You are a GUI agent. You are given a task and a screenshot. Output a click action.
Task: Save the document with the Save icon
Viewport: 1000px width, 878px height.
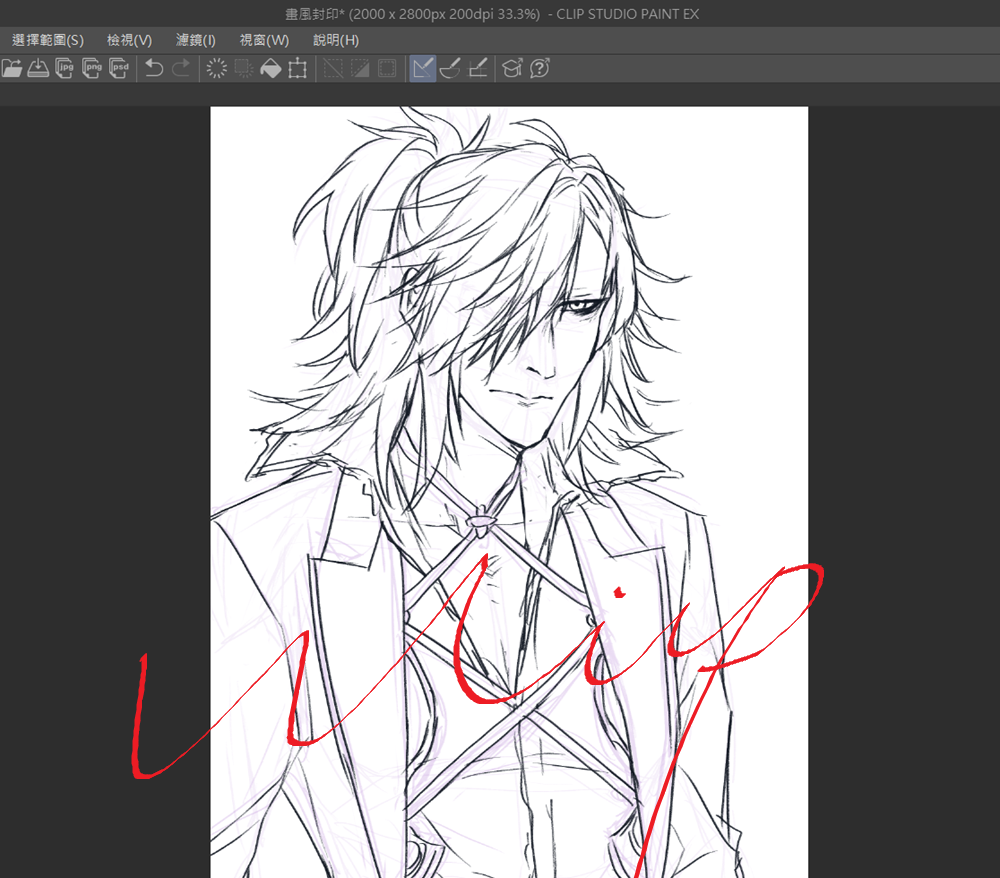coord(38,68)
